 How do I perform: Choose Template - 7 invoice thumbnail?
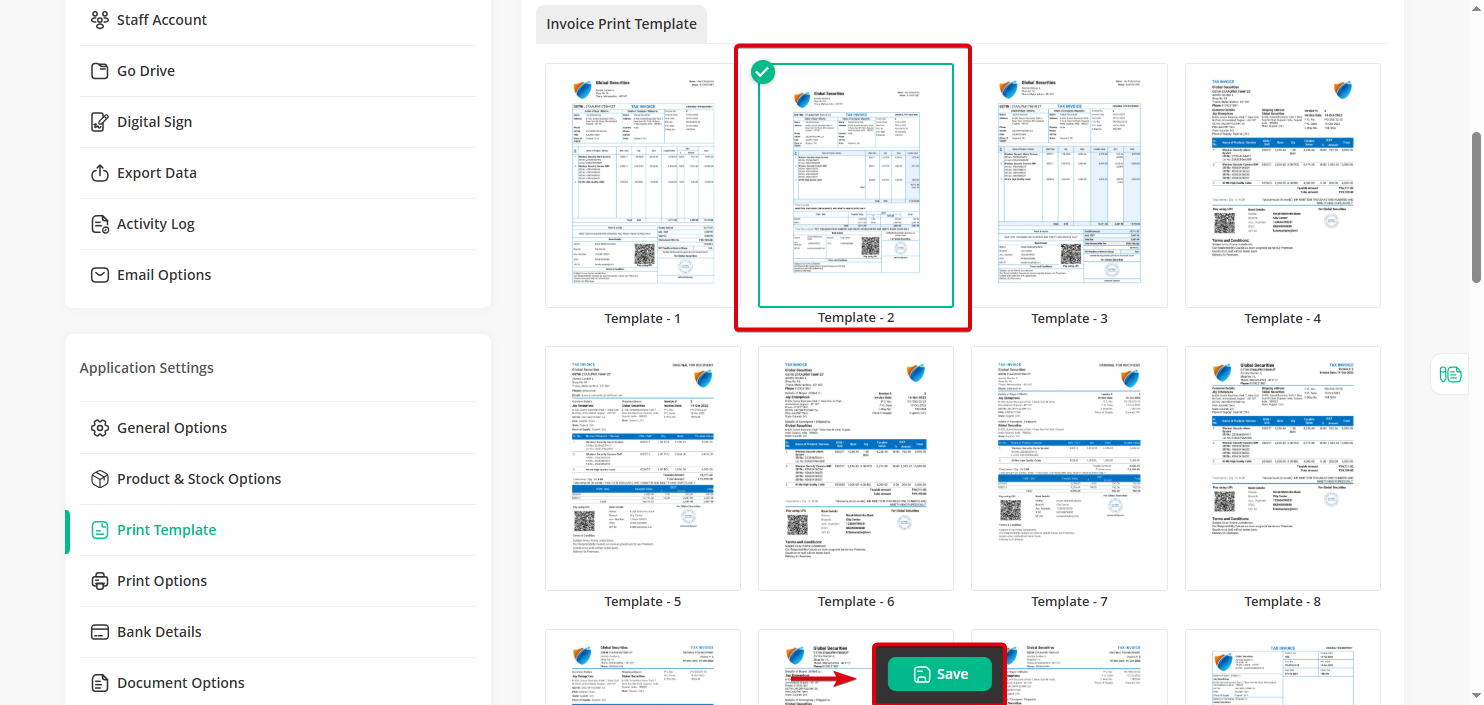(1069, 469)
